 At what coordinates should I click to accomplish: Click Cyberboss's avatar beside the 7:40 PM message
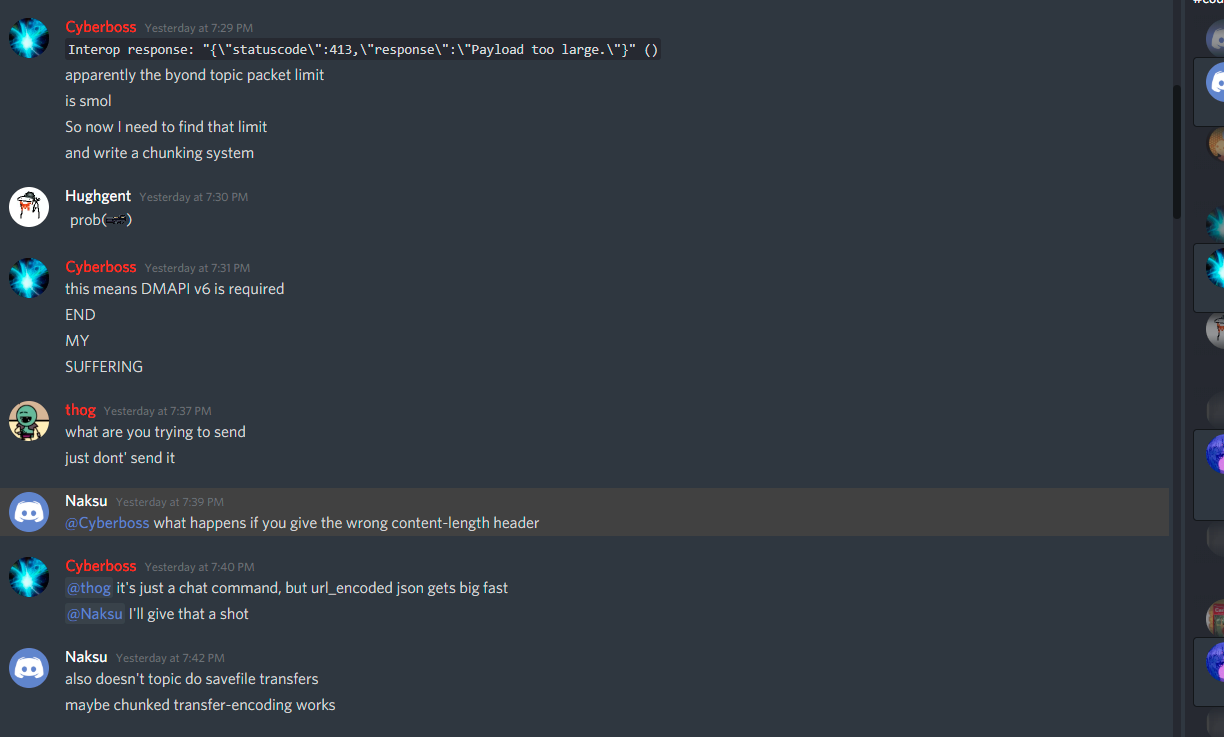(x=29, y=577)
